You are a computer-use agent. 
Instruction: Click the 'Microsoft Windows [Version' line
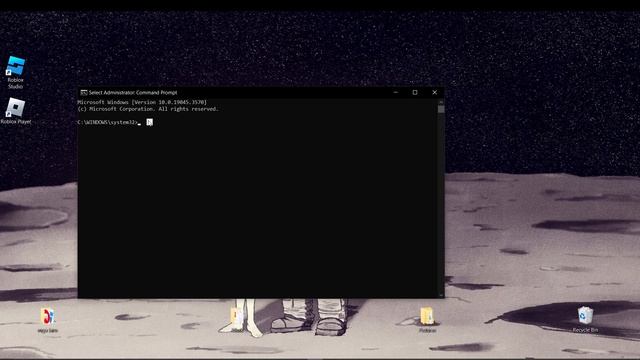(x=142, y=102)
